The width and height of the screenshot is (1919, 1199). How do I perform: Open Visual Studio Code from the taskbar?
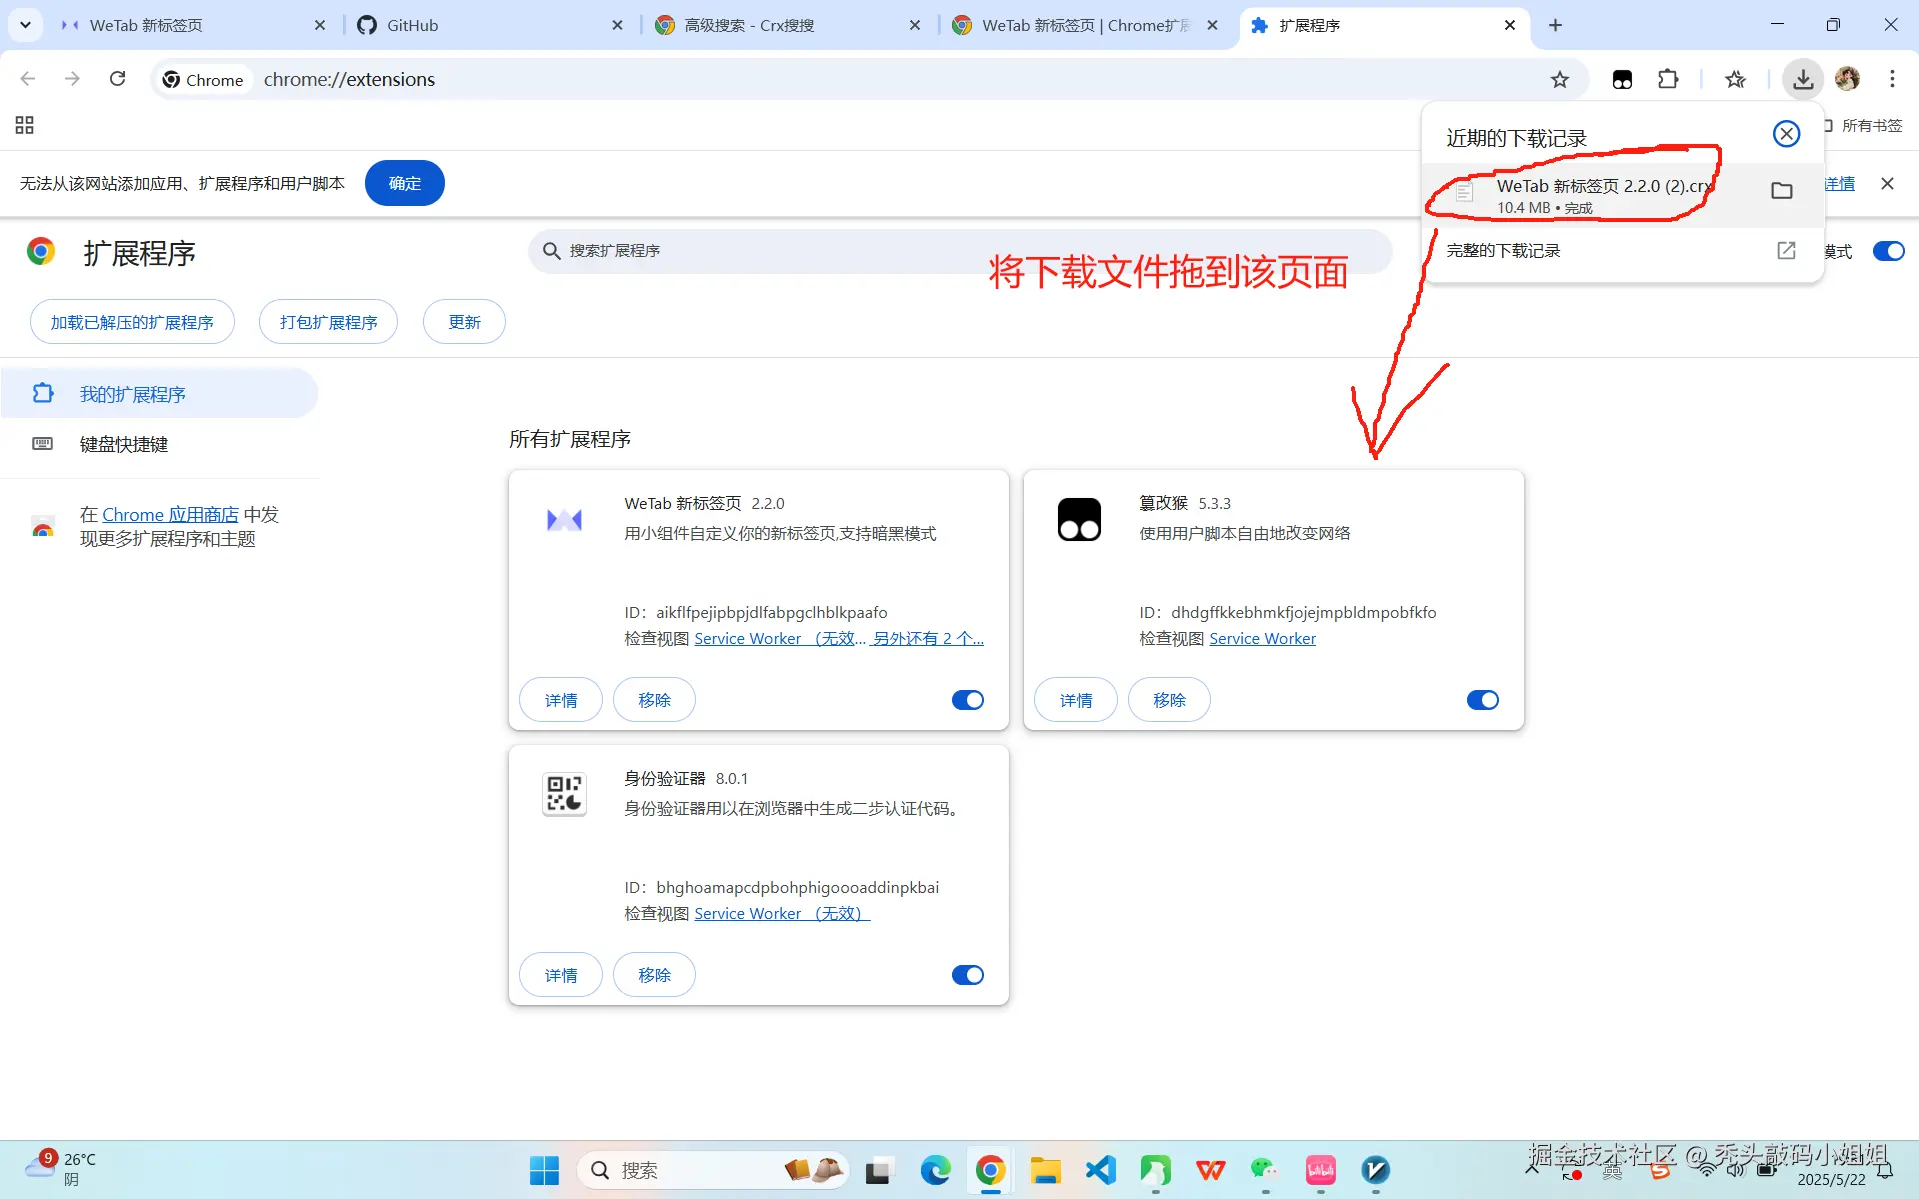pos(1100,1170)
